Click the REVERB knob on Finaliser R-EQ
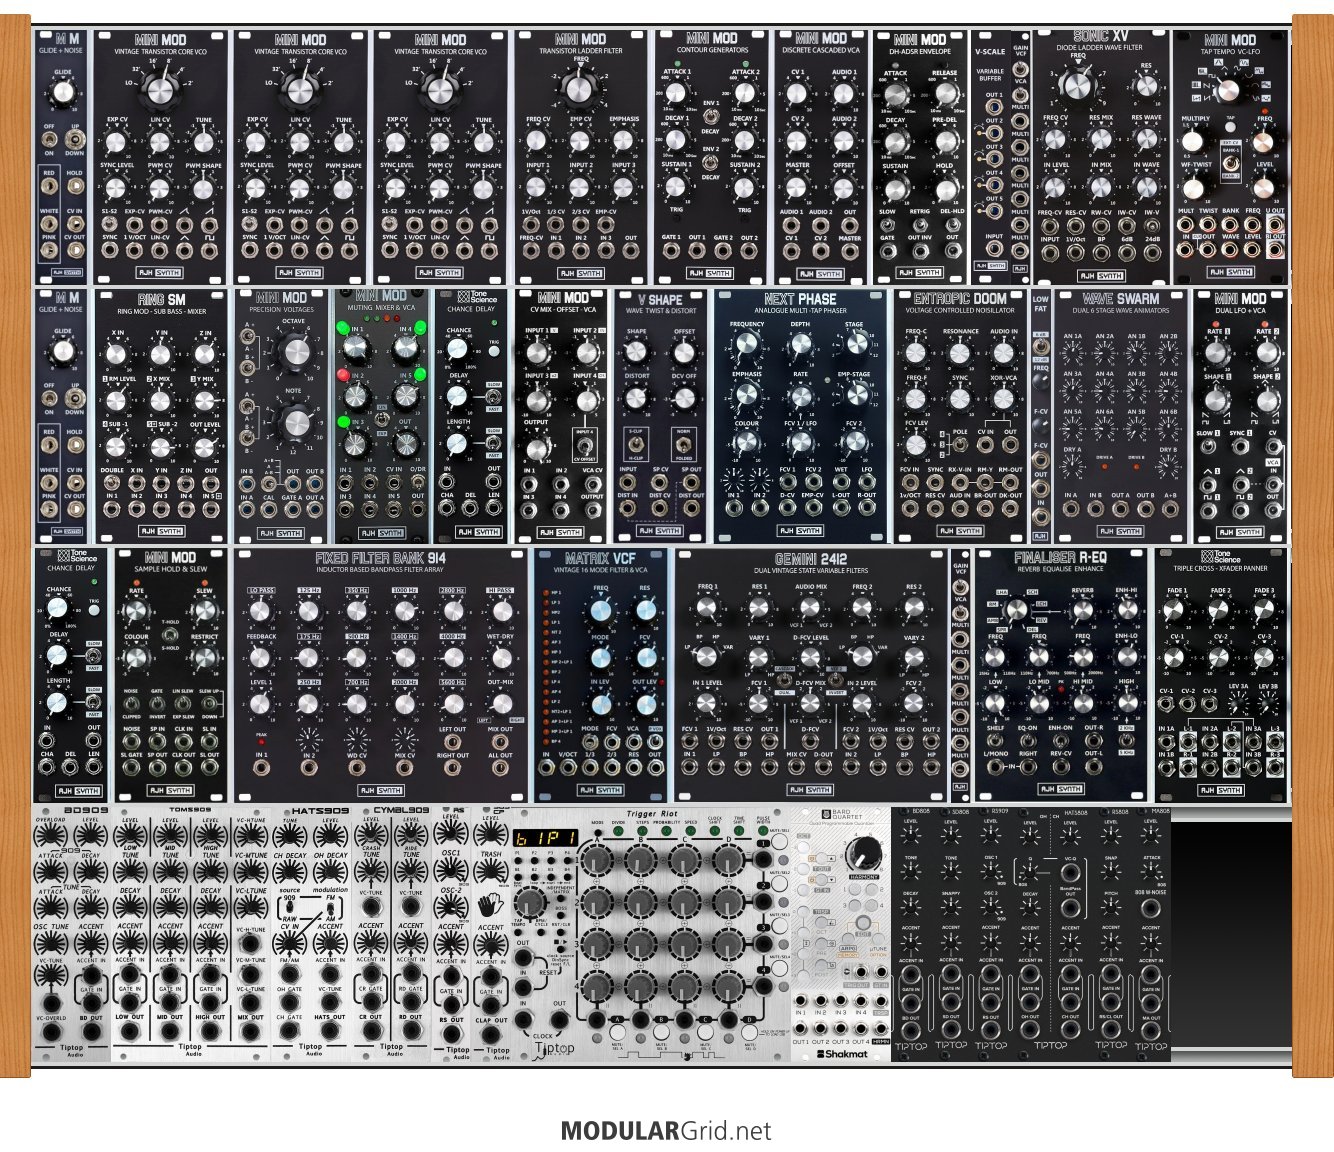The width and height of the screenshot is (1334, 1152). click(x=1082, y=611)
